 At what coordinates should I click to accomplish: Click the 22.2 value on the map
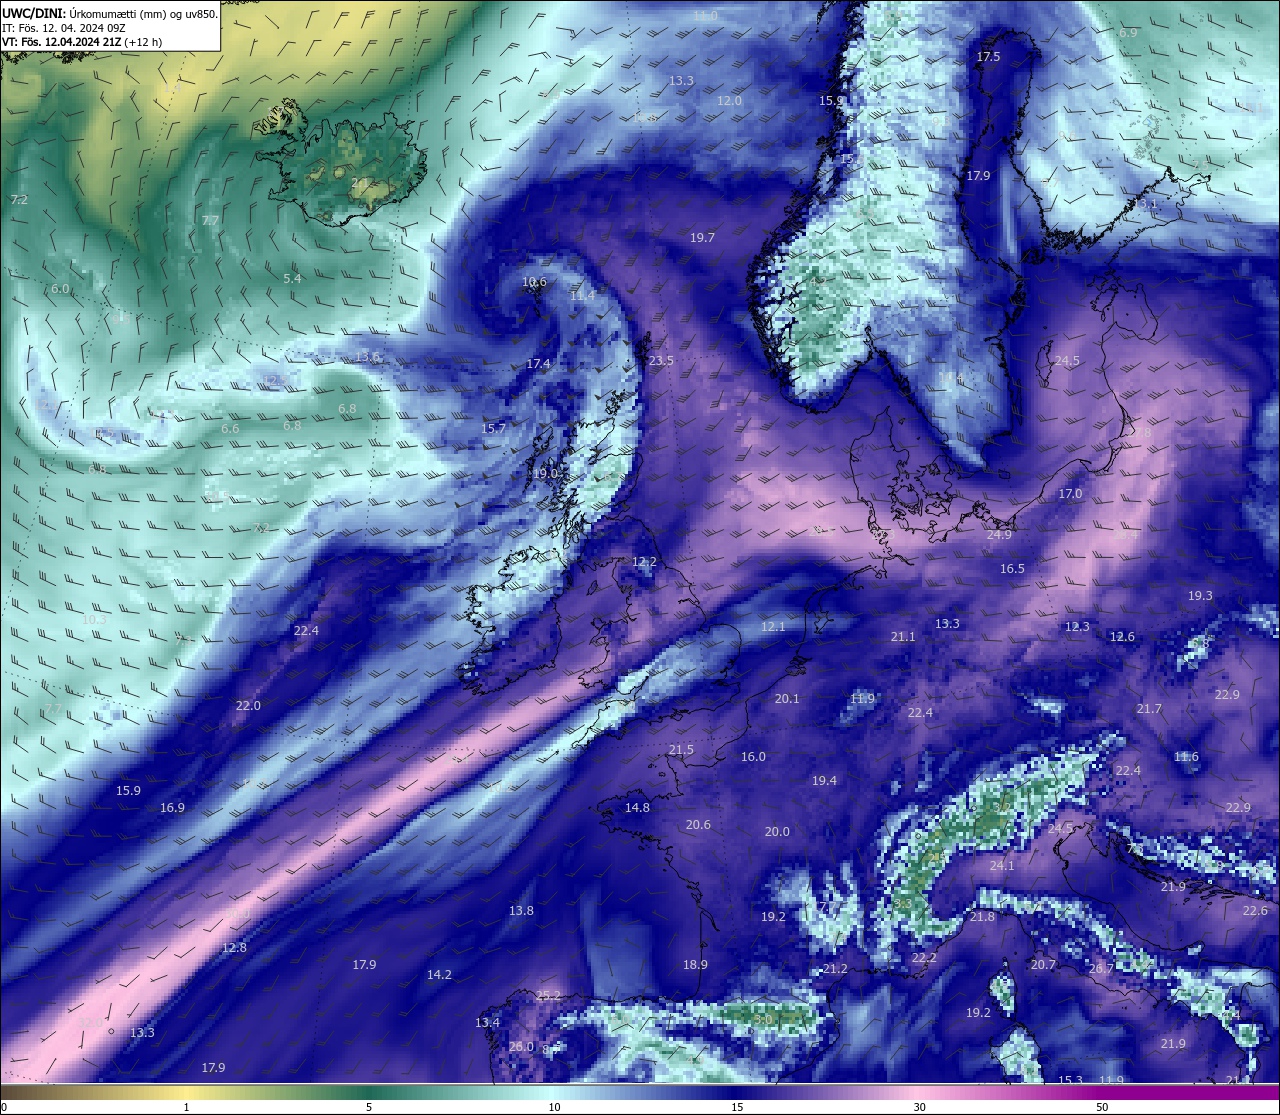point(924,958)
